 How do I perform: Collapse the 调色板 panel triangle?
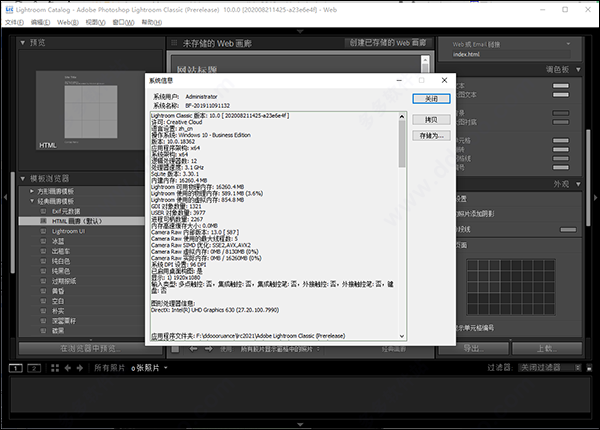pos(578,70)
